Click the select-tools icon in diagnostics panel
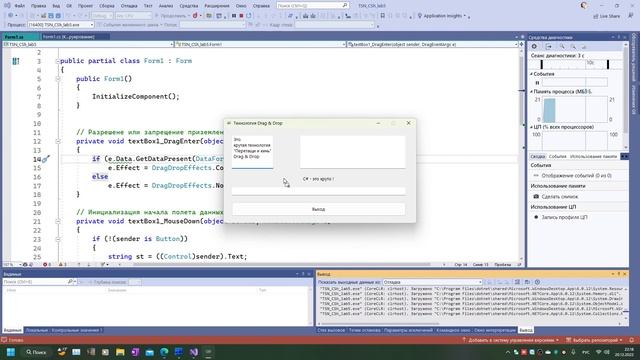Screen dimensions: 640x360 (548, 47)
